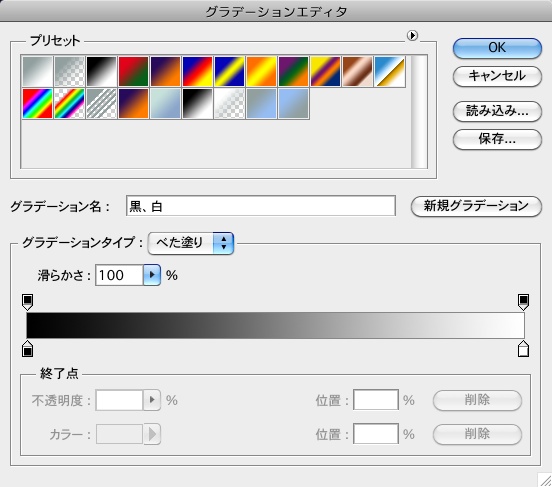
Task: Click the 新規グラデーション button
Action: (476, 206)
